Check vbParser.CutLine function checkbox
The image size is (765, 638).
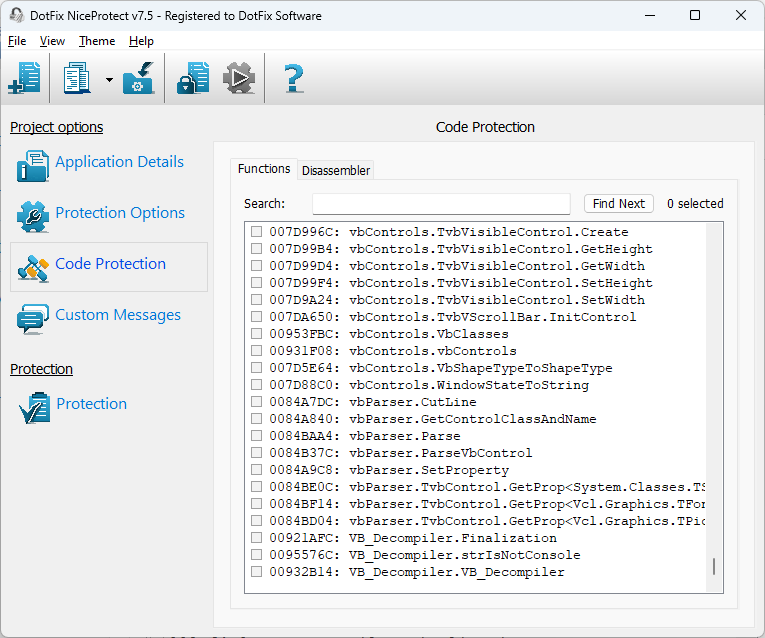(256, 401)
